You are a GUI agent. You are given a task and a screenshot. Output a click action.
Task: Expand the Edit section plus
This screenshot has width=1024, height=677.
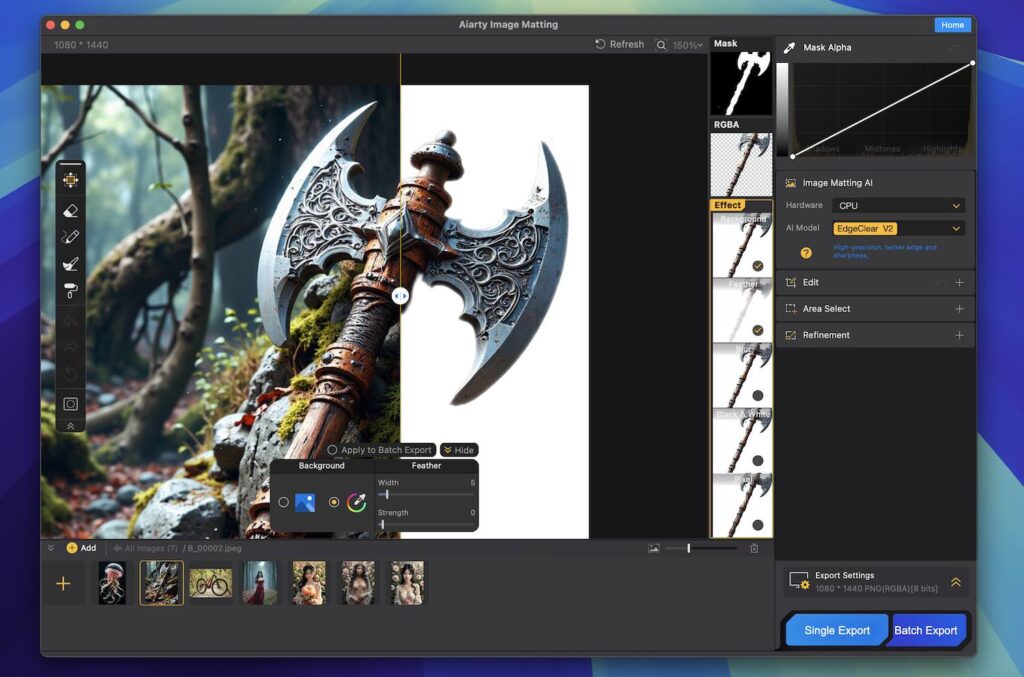pos(959,283)
